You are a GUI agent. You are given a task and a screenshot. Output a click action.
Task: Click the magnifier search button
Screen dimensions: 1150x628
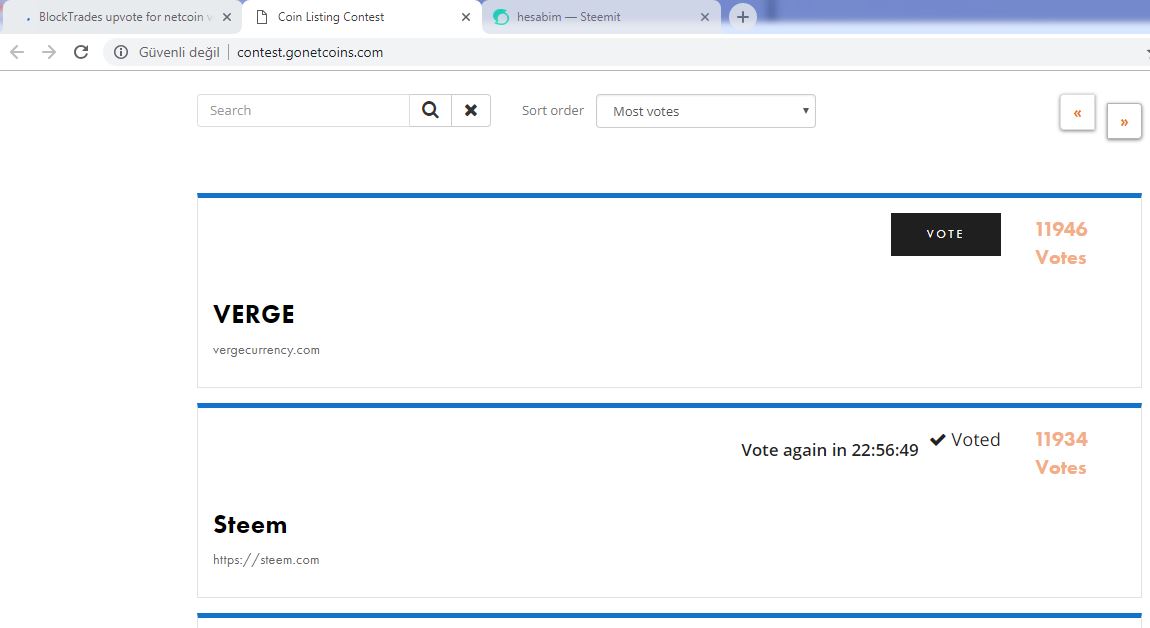pyautogui.click(x=431, y=110)
